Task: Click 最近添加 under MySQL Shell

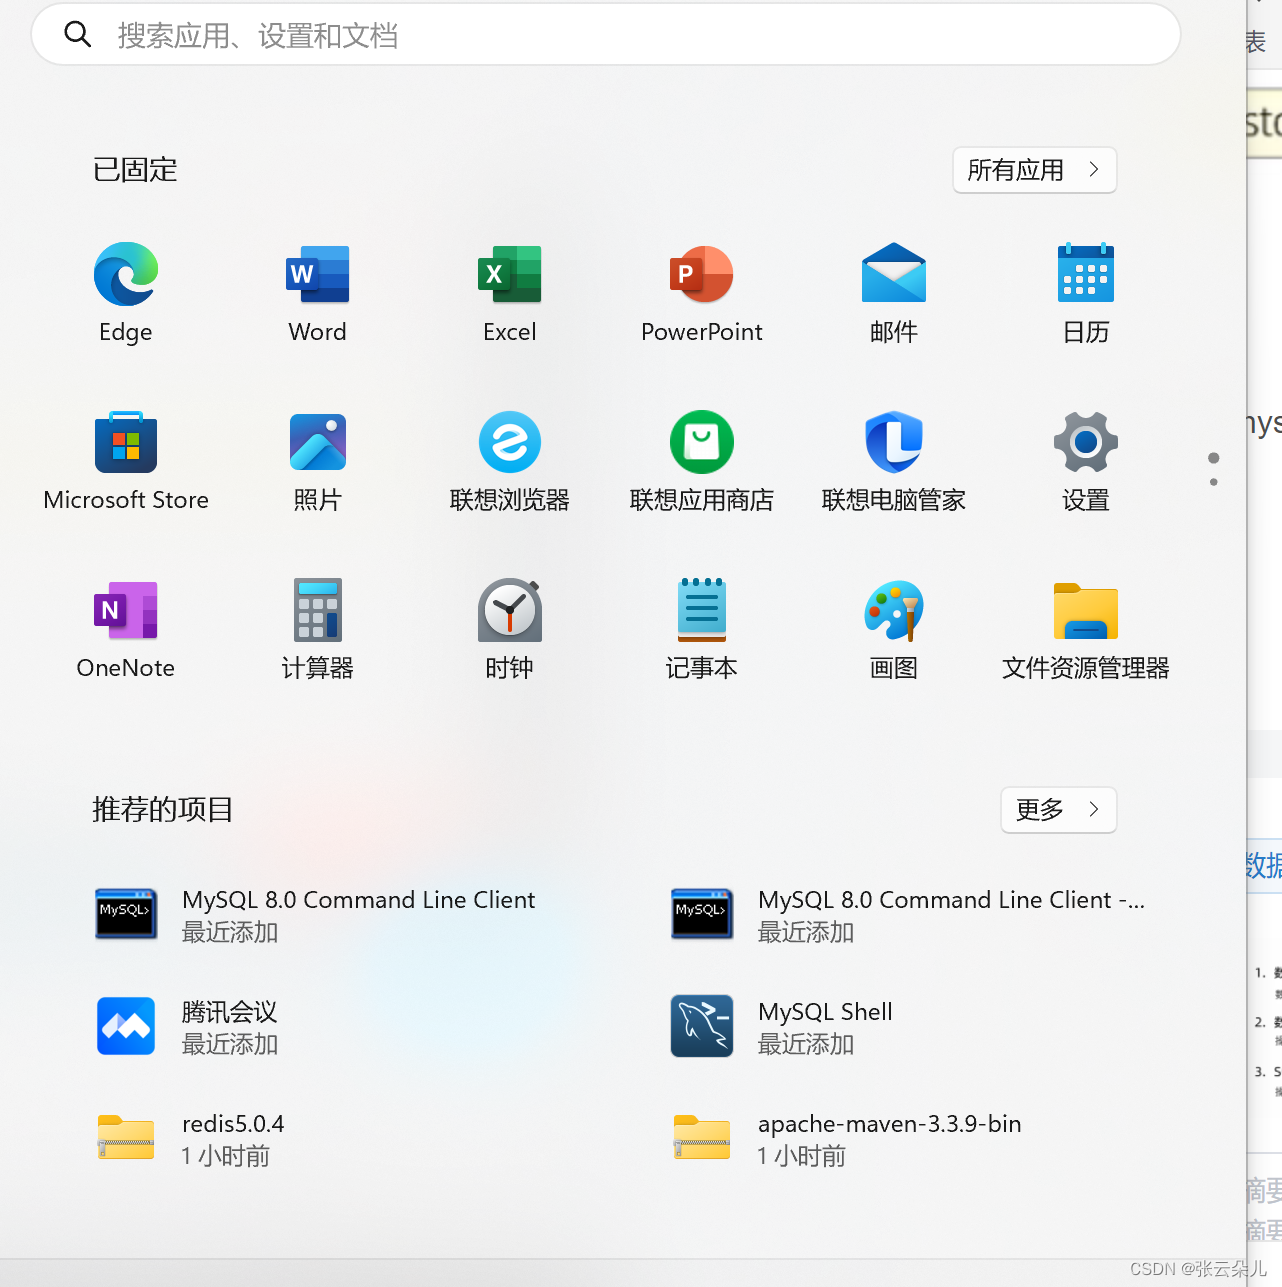Action: coord(806,1044)
